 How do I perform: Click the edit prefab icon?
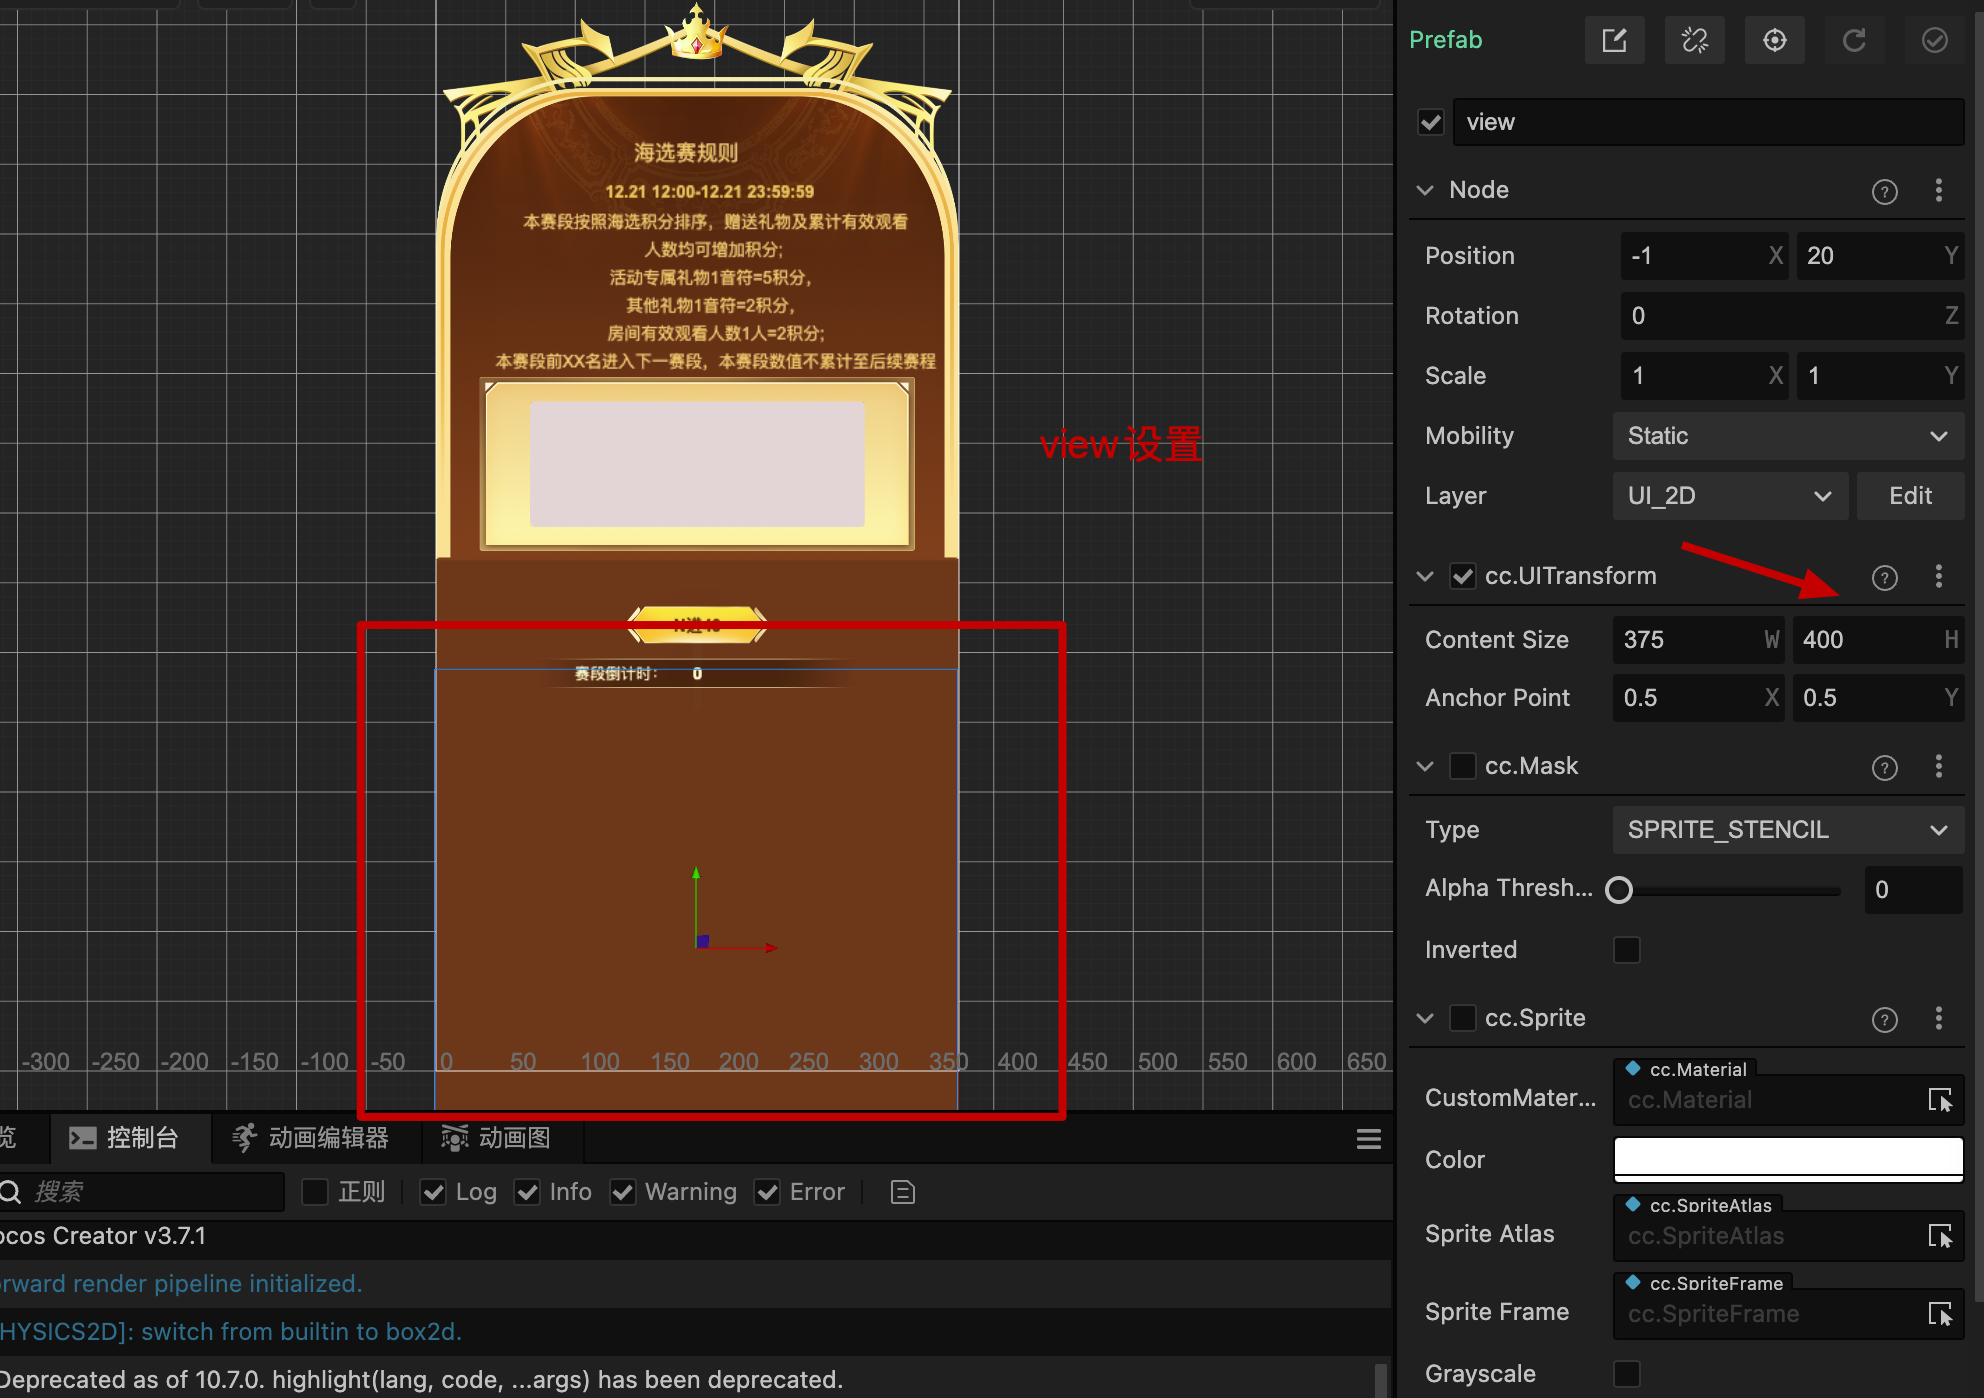(x=1614, y=40)
